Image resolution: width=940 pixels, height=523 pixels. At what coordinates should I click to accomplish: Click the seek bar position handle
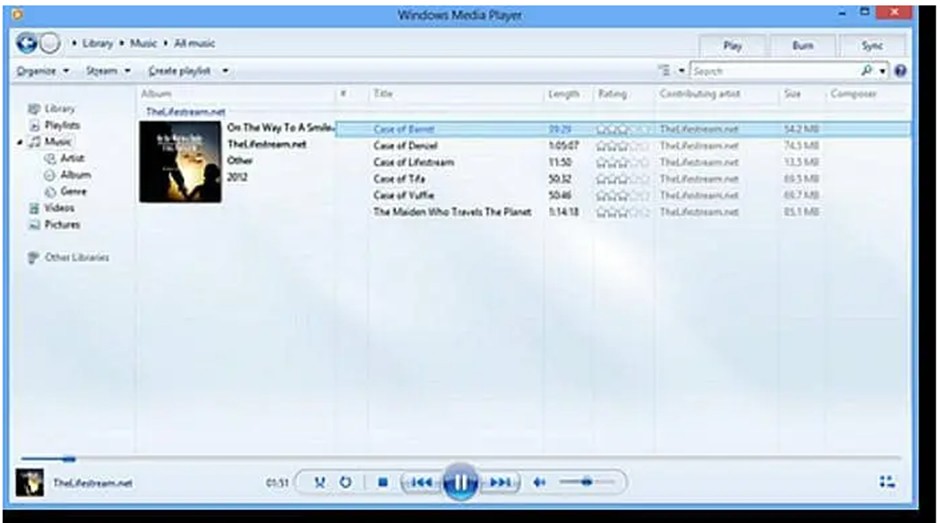tap(69, 459)
